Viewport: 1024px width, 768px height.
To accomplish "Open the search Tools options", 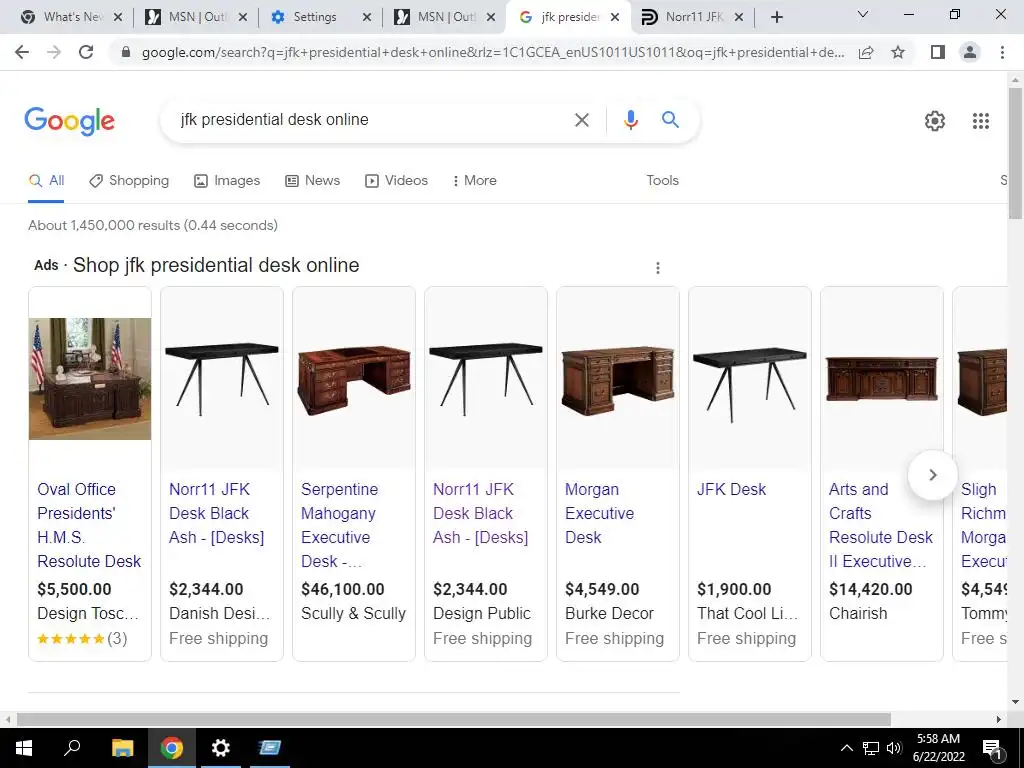I will click(662, 181).
